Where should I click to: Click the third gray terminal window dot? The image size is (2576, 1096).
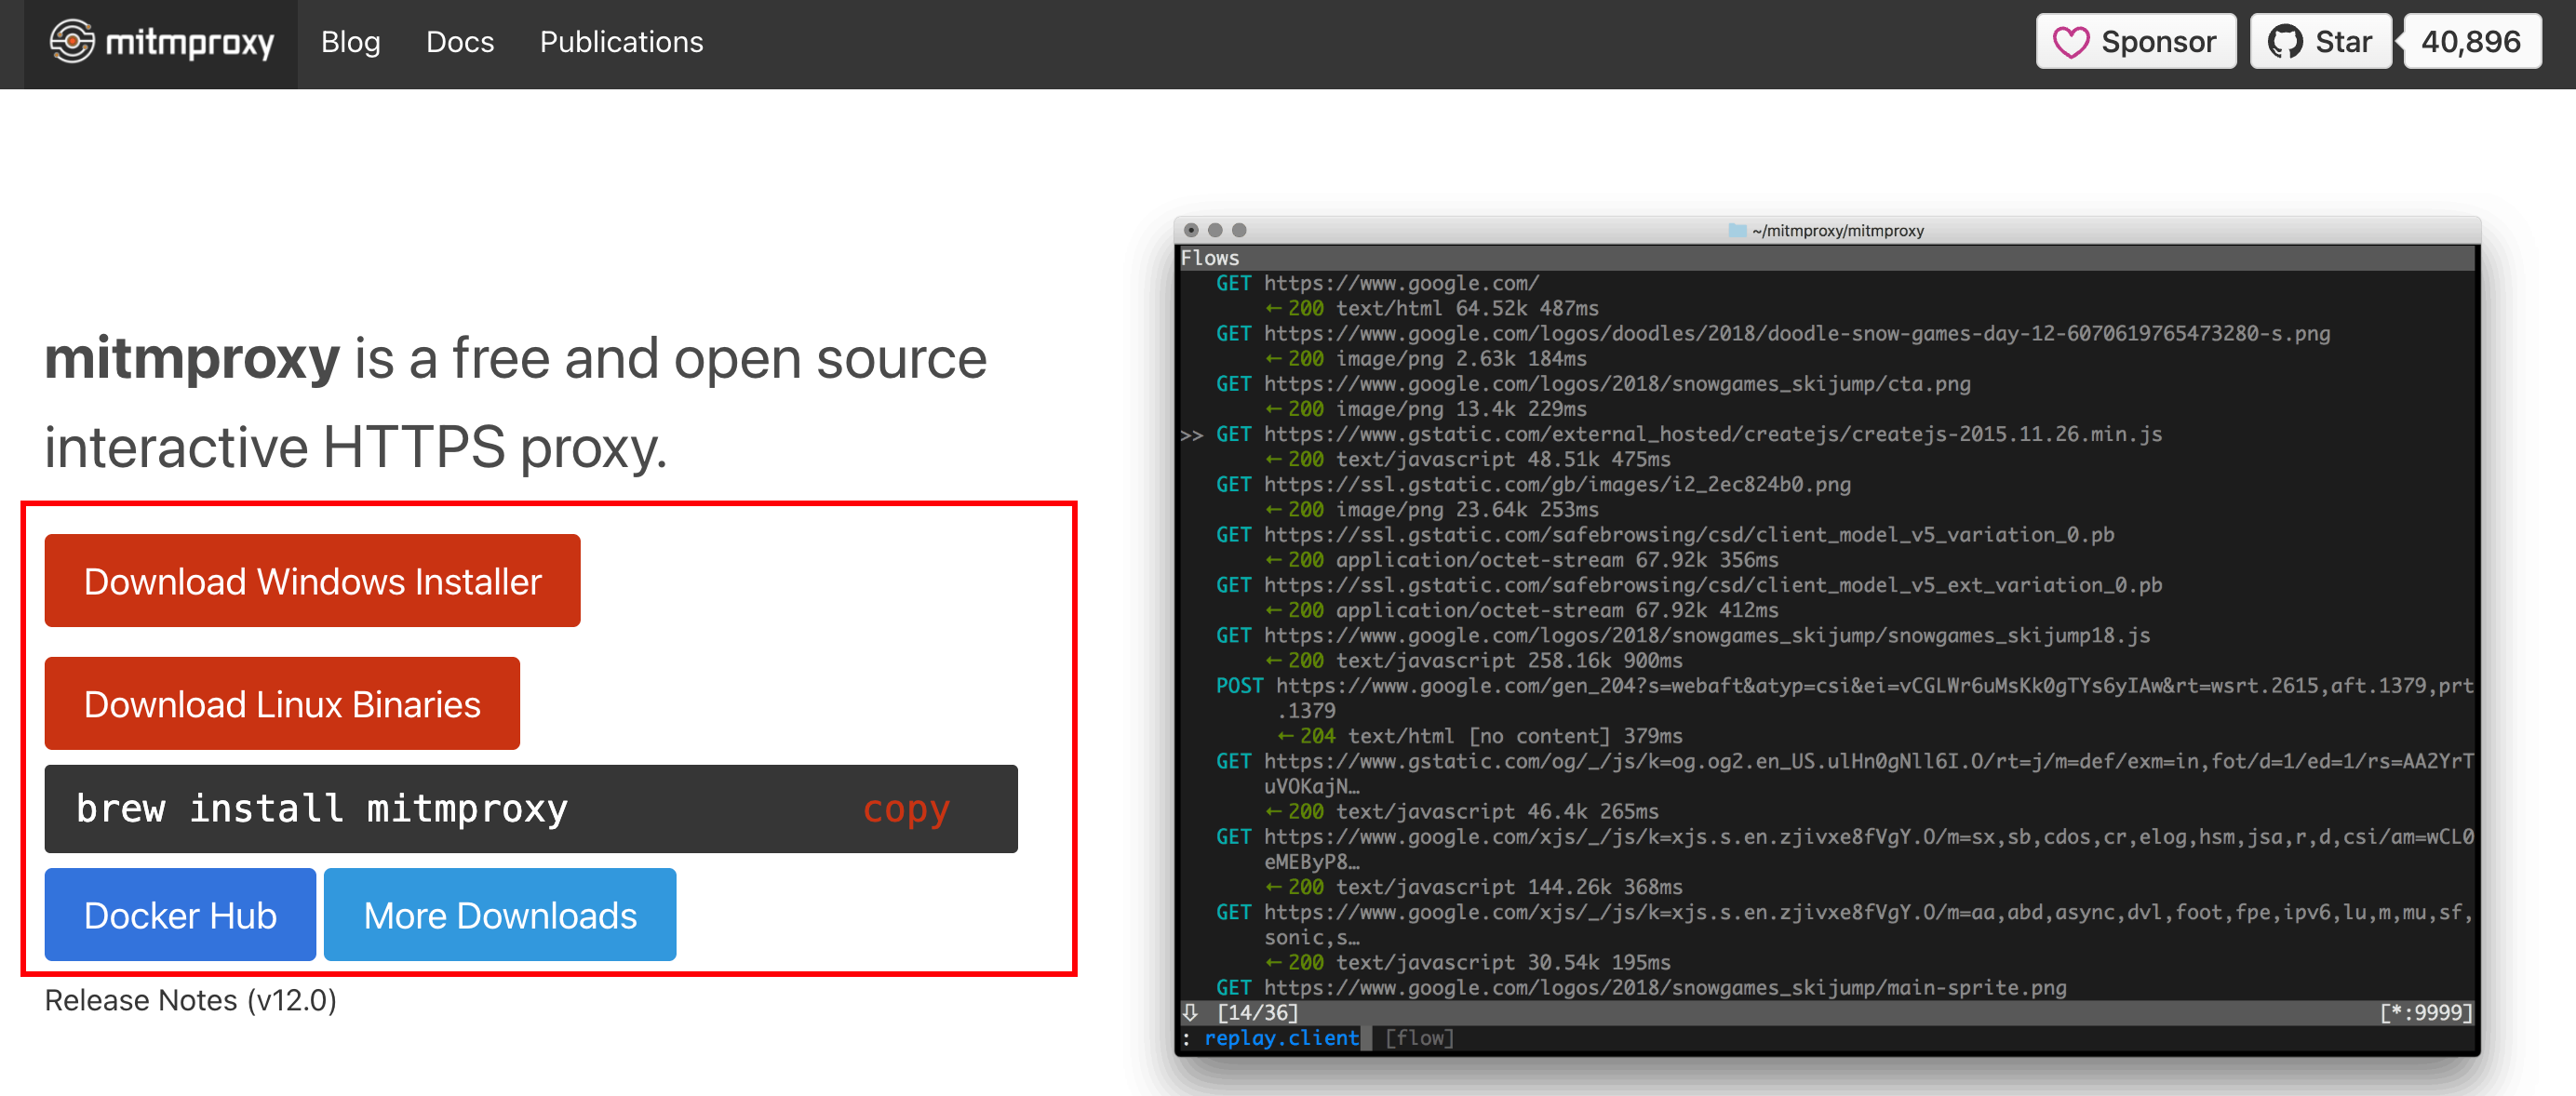pos(1239,230)
